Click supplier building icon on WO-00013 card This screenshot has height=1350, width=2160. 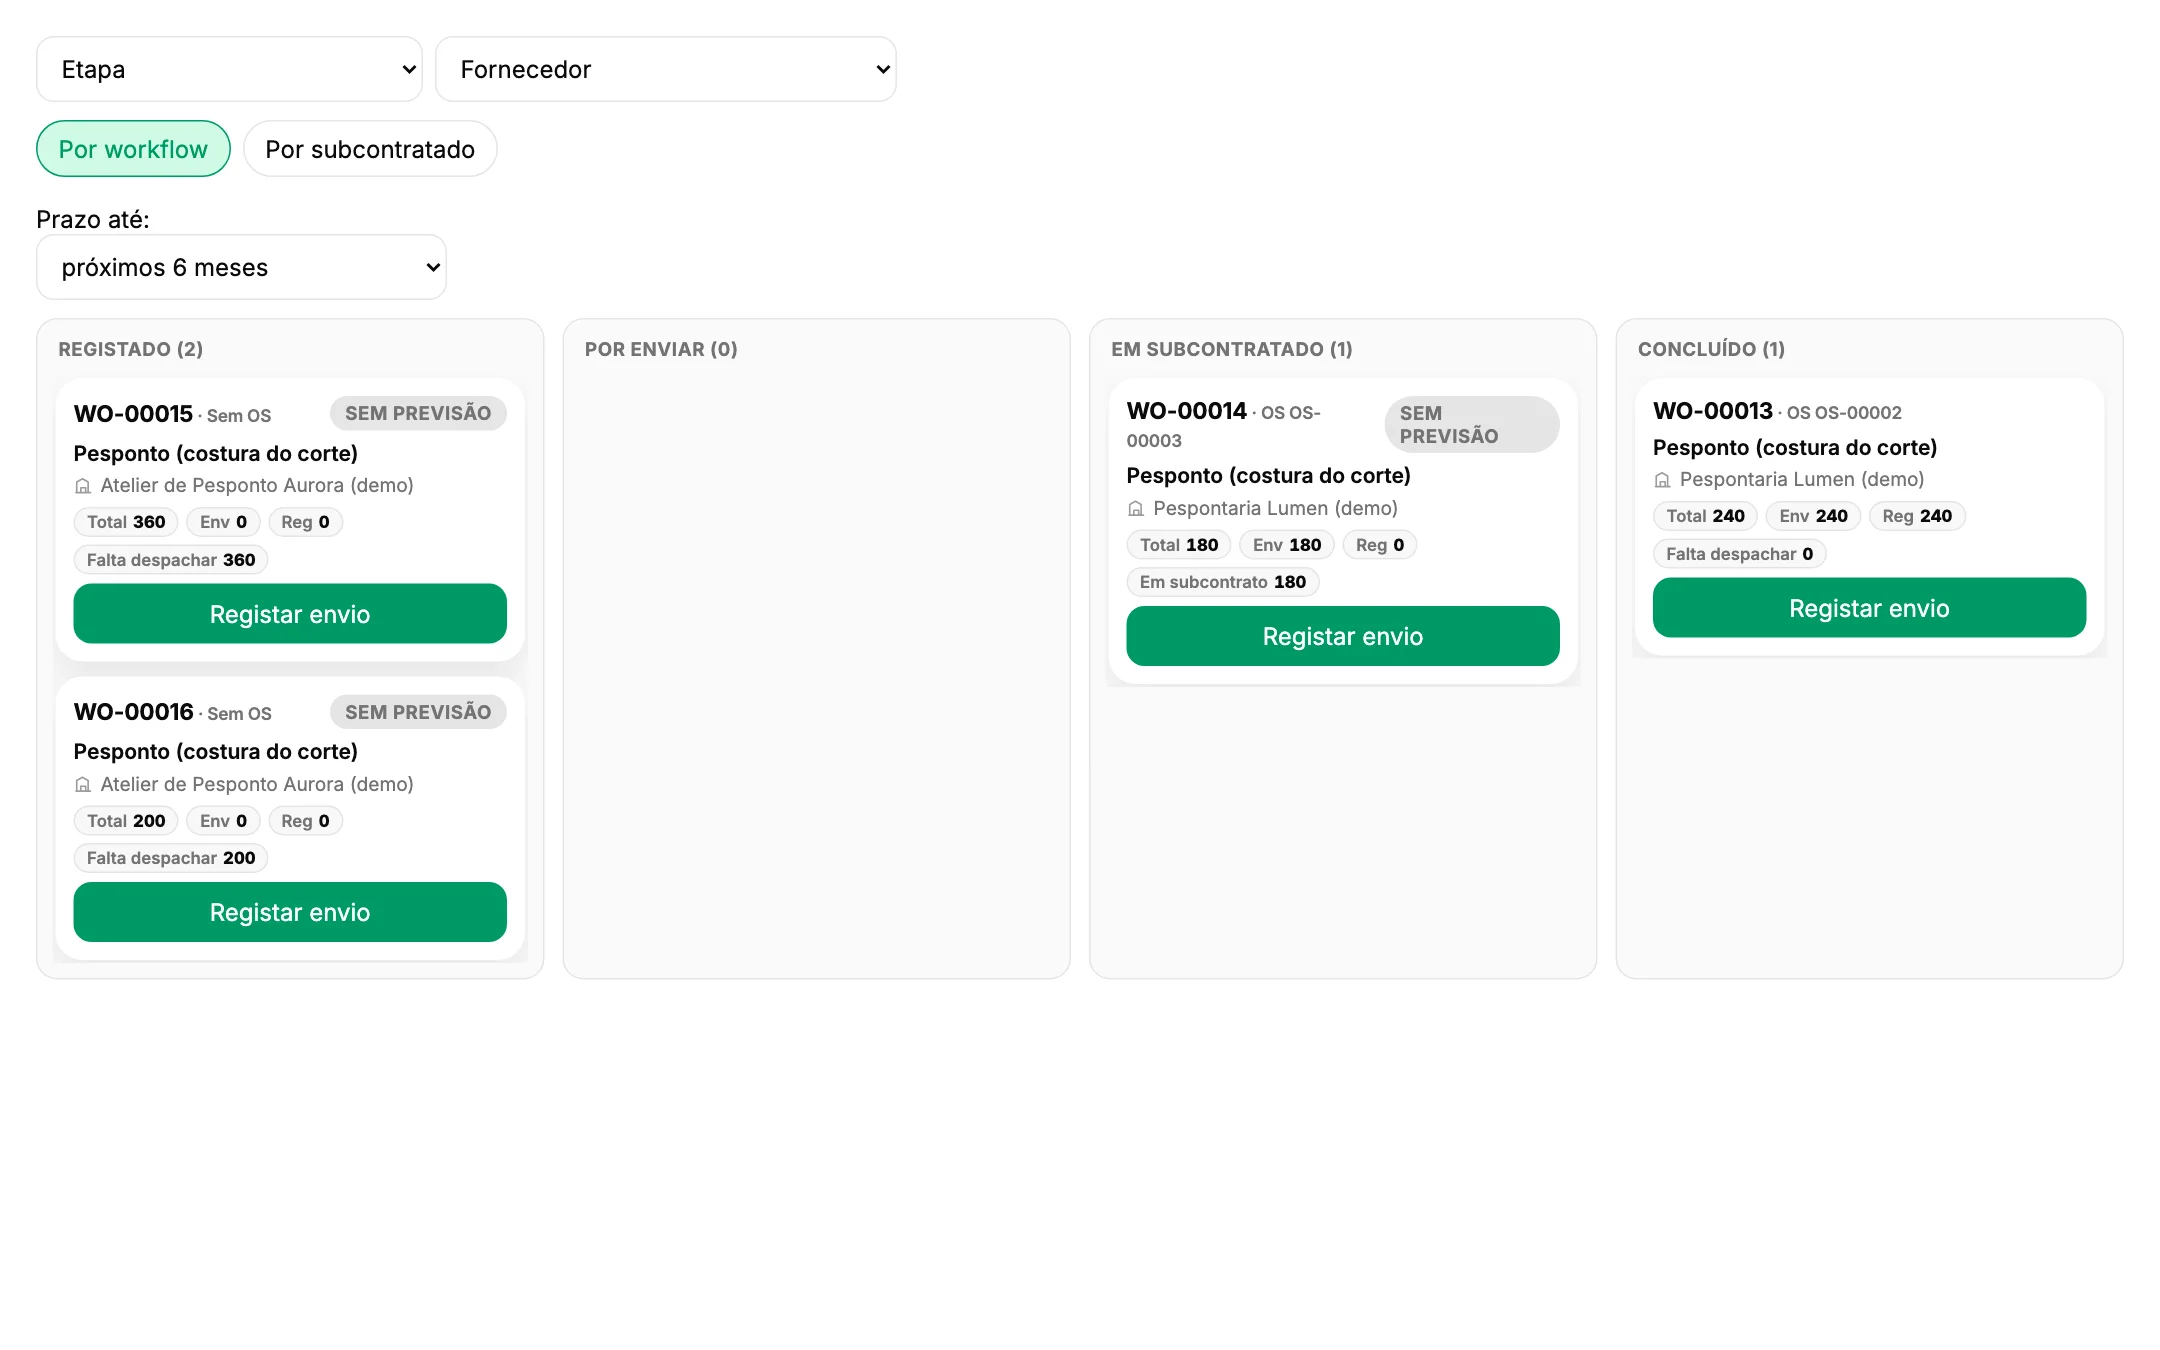pyautogui.click(x=1662, y=480)
